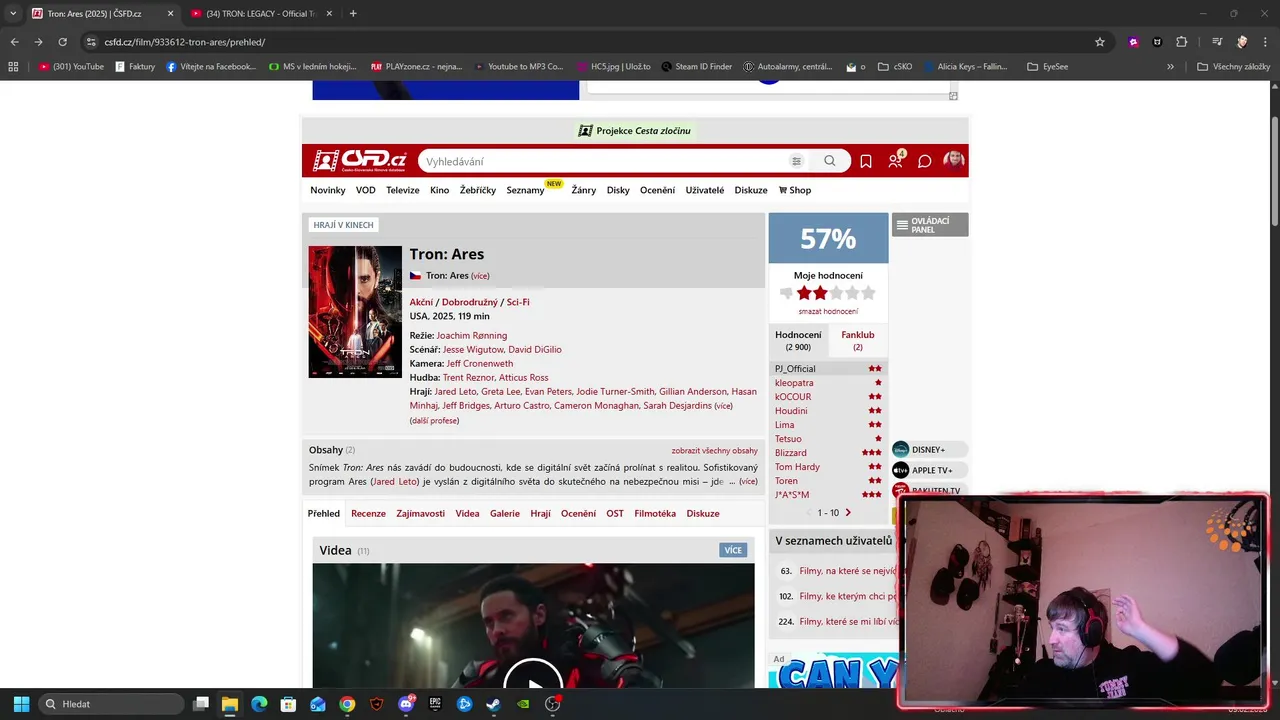The width and height of the screenshot is (1280, 720).
Task: Open the Windows Start menu
Action: coord(21,704)
